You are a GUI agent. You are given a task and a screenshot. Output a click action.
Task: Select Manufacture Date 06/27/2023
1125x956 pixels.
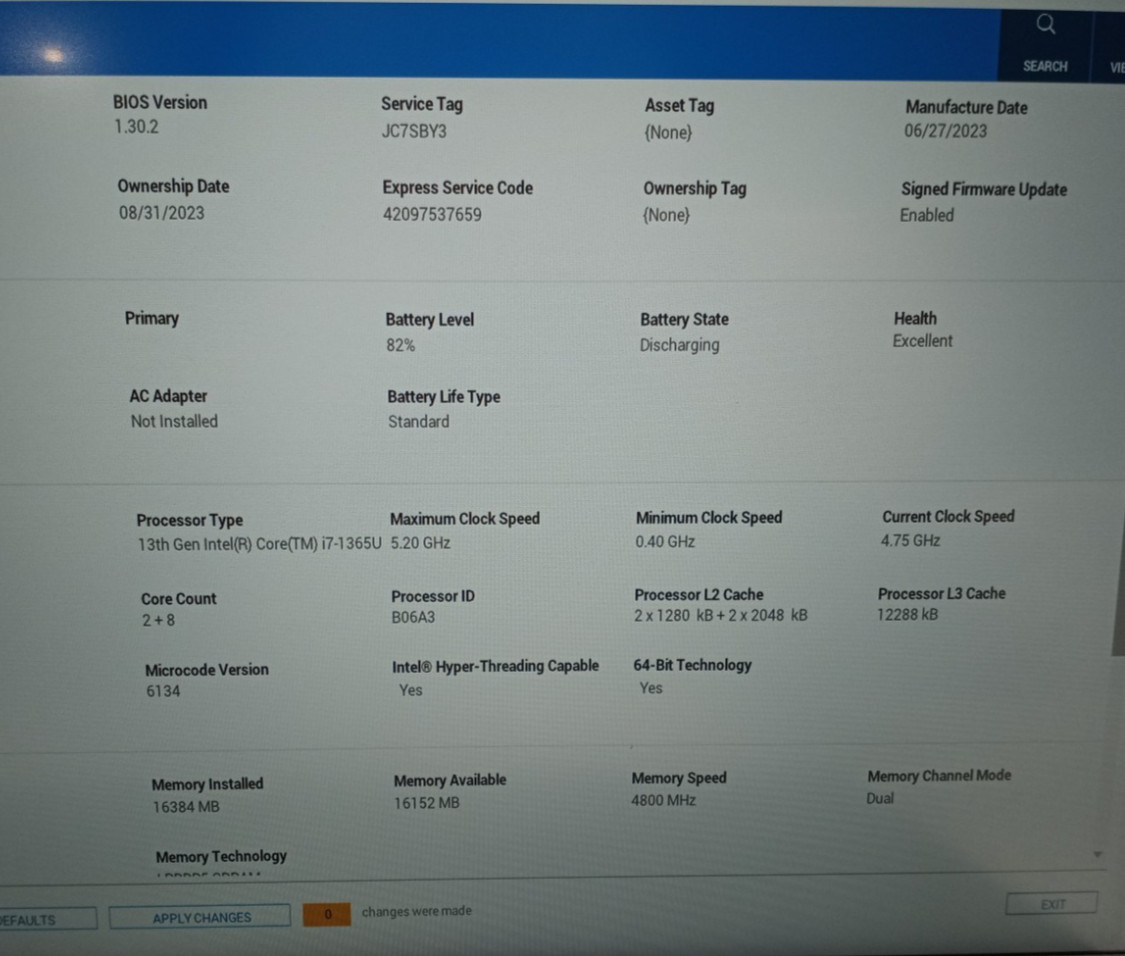[946, 131]
